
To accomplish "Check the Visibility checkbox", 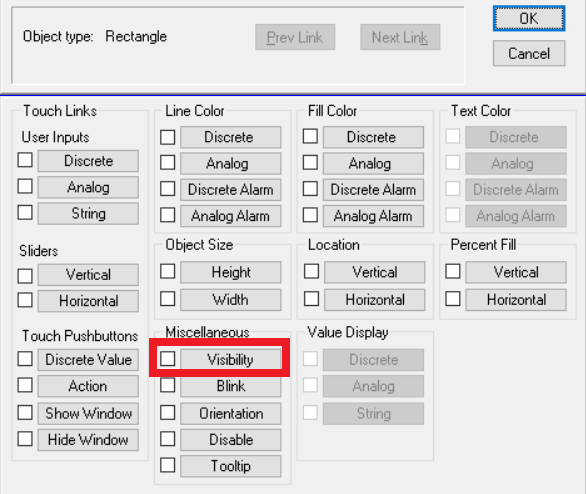I will click(x=167, y=359).
